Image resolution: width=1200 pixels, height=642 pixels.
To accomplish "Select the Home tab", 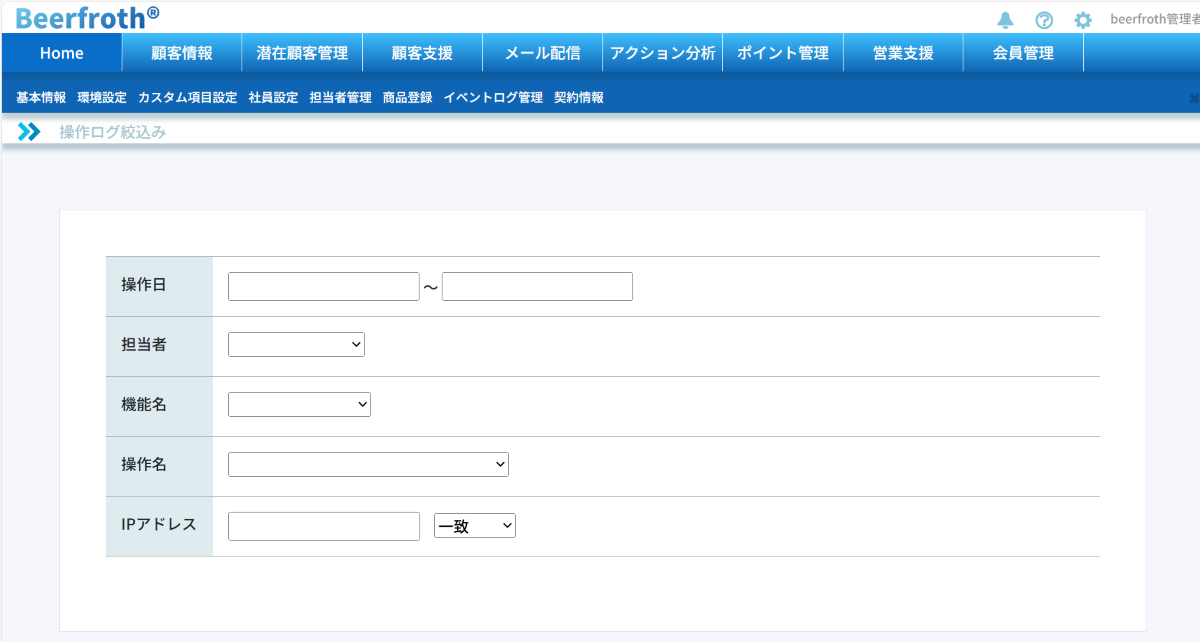I will pyautogui.click(x=62, y=53).
